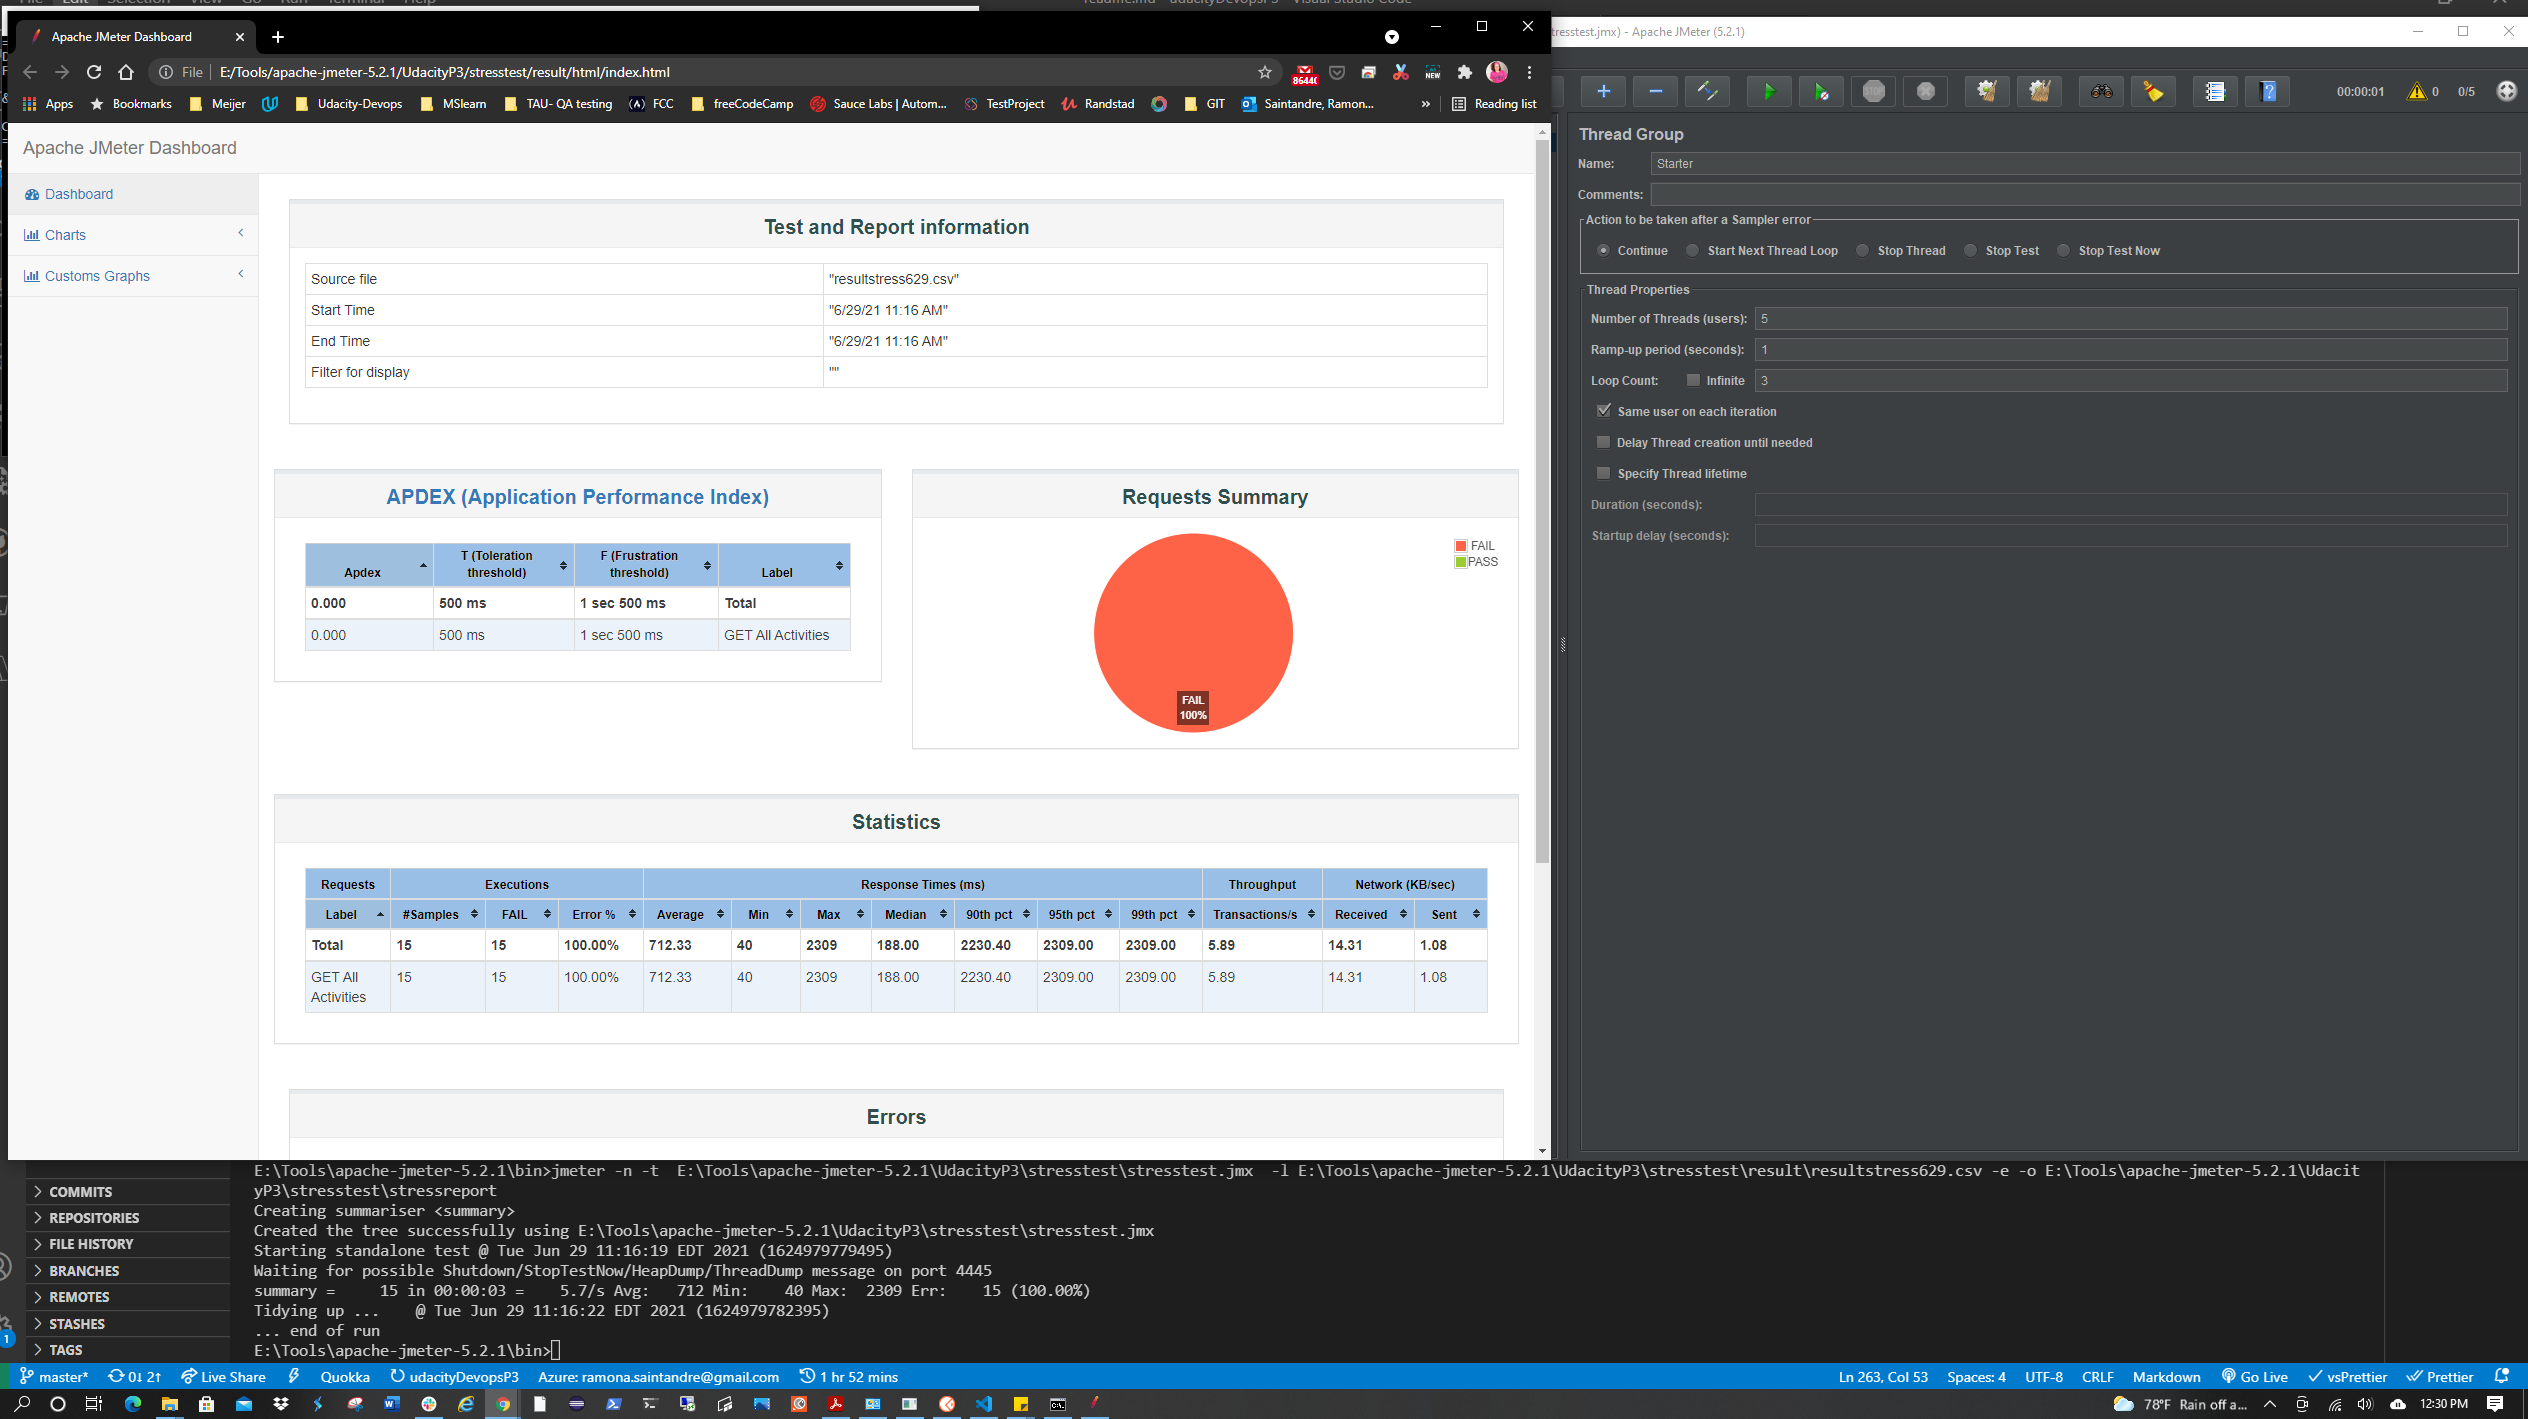2528x1419 pixels.
Task: Select the Stop test icon in JMeter toolbar
Action: [x=1873, y=91]
